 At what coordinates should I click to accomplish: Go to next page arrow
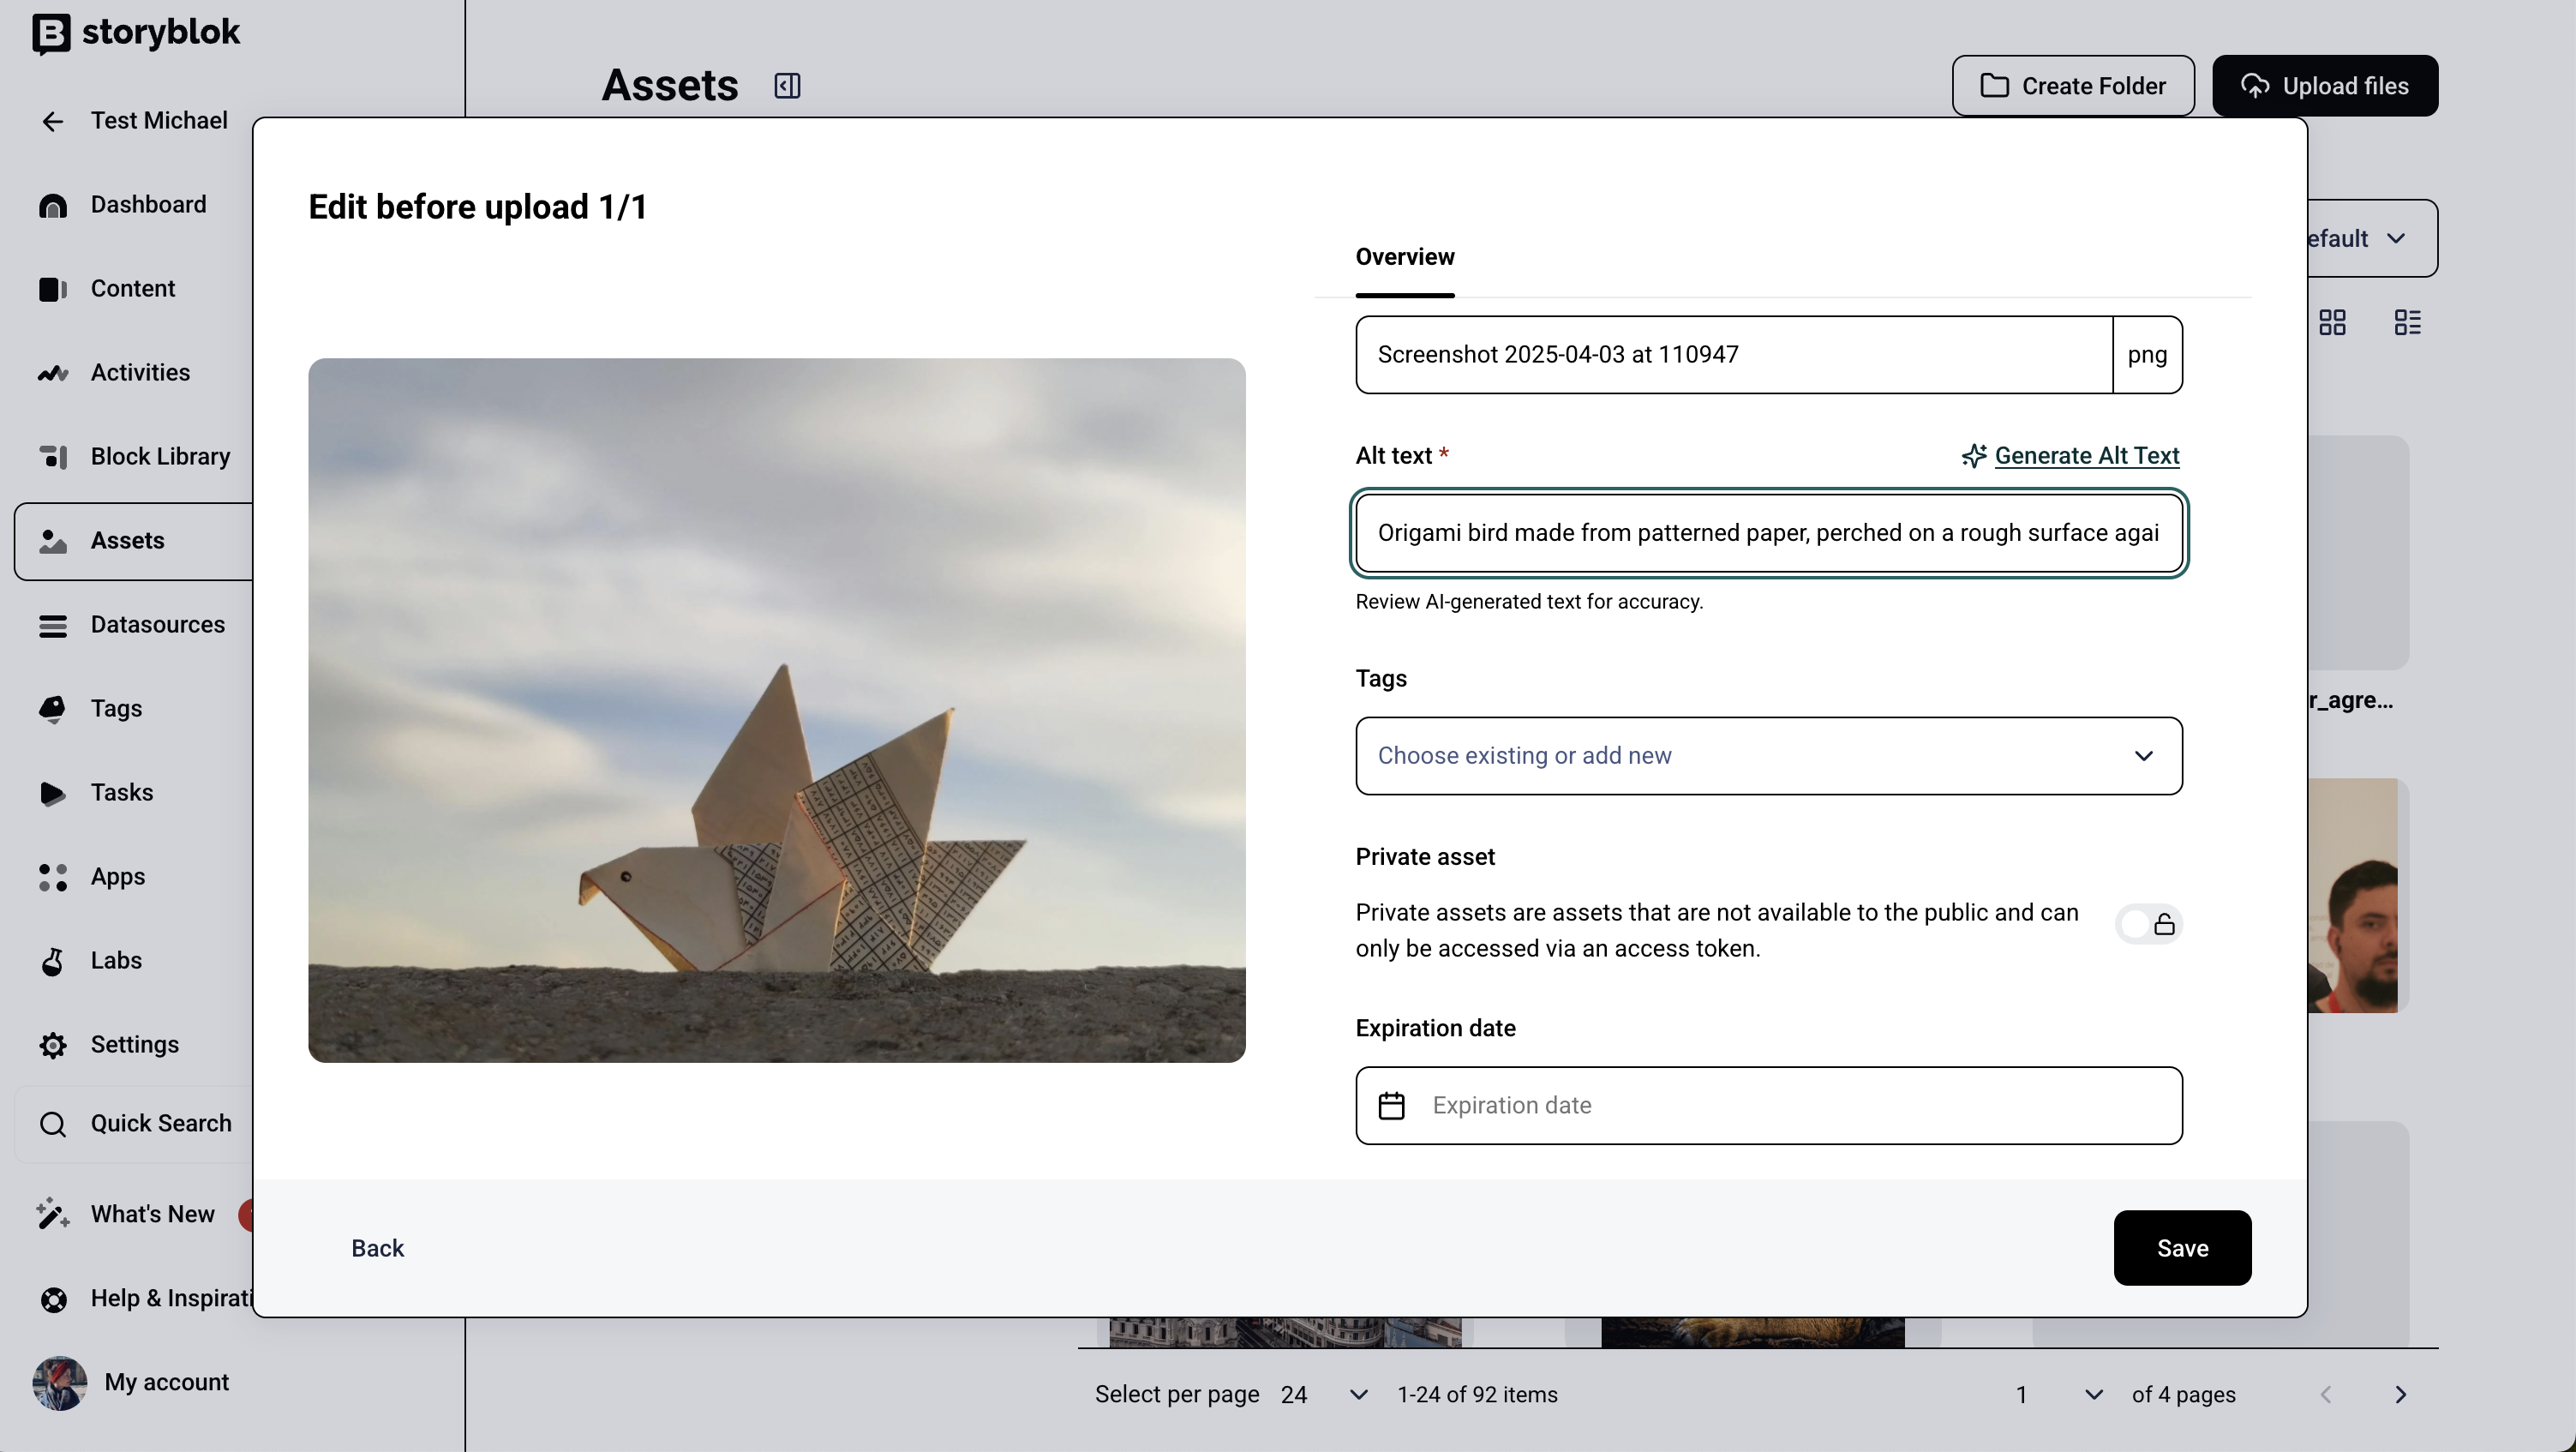click(2401, 1395)
